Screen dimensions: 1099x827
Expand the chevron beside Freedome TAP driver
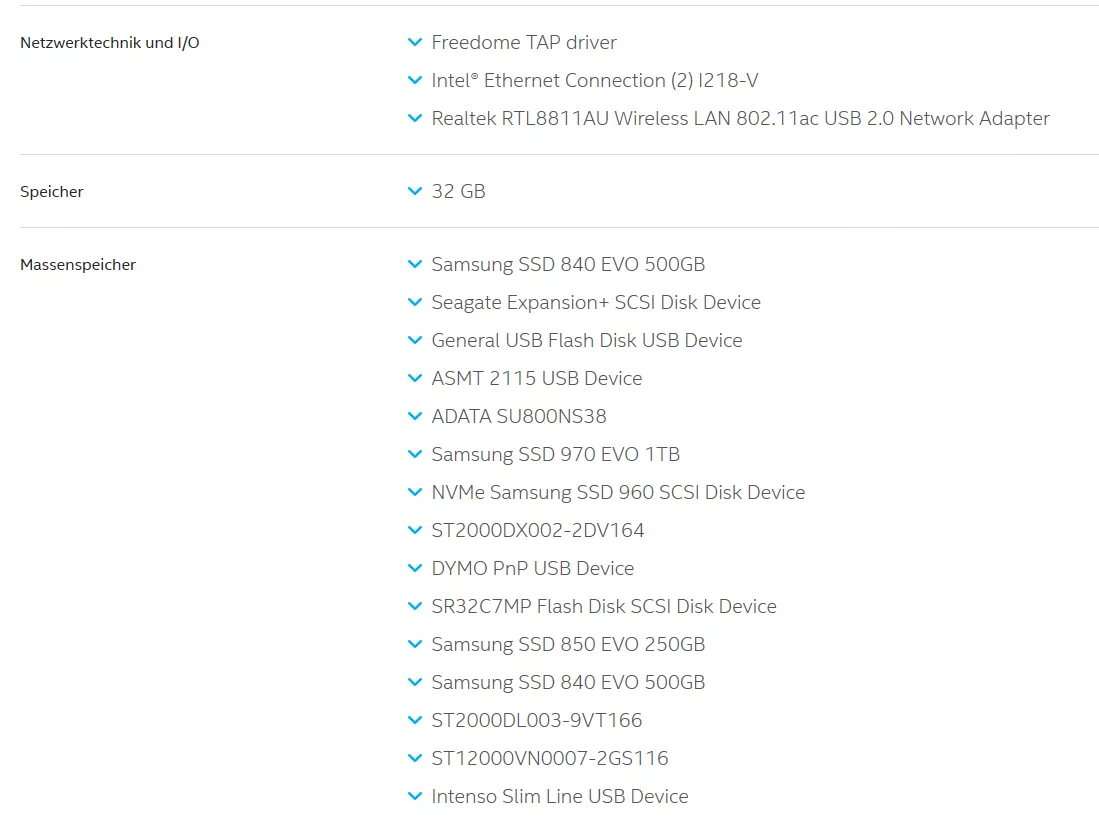tap(415, 43)
